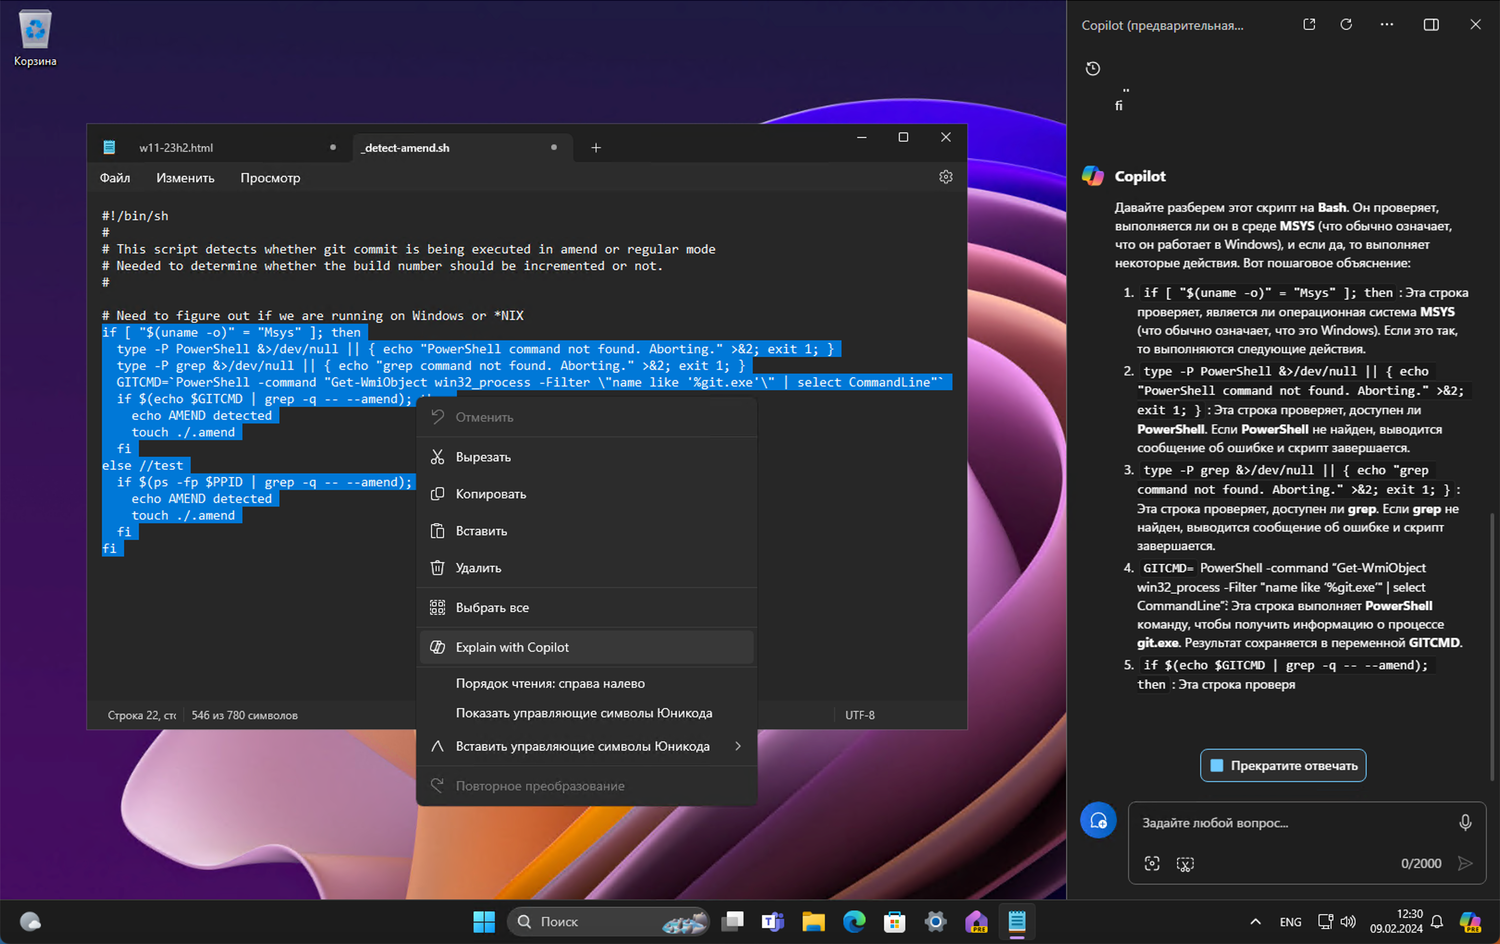The width and height of the screenshot is (1500, 944).
Task: Open Copilot more options ellipsis
Action: [x=1387, y=25]
